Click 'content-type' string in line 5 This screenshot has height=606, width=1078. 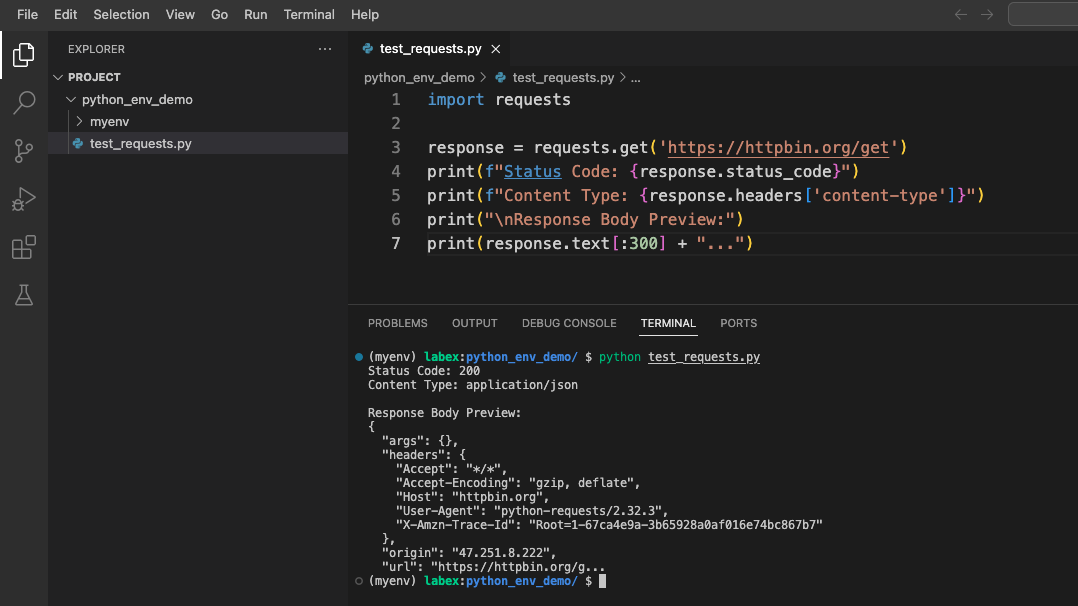879,196
